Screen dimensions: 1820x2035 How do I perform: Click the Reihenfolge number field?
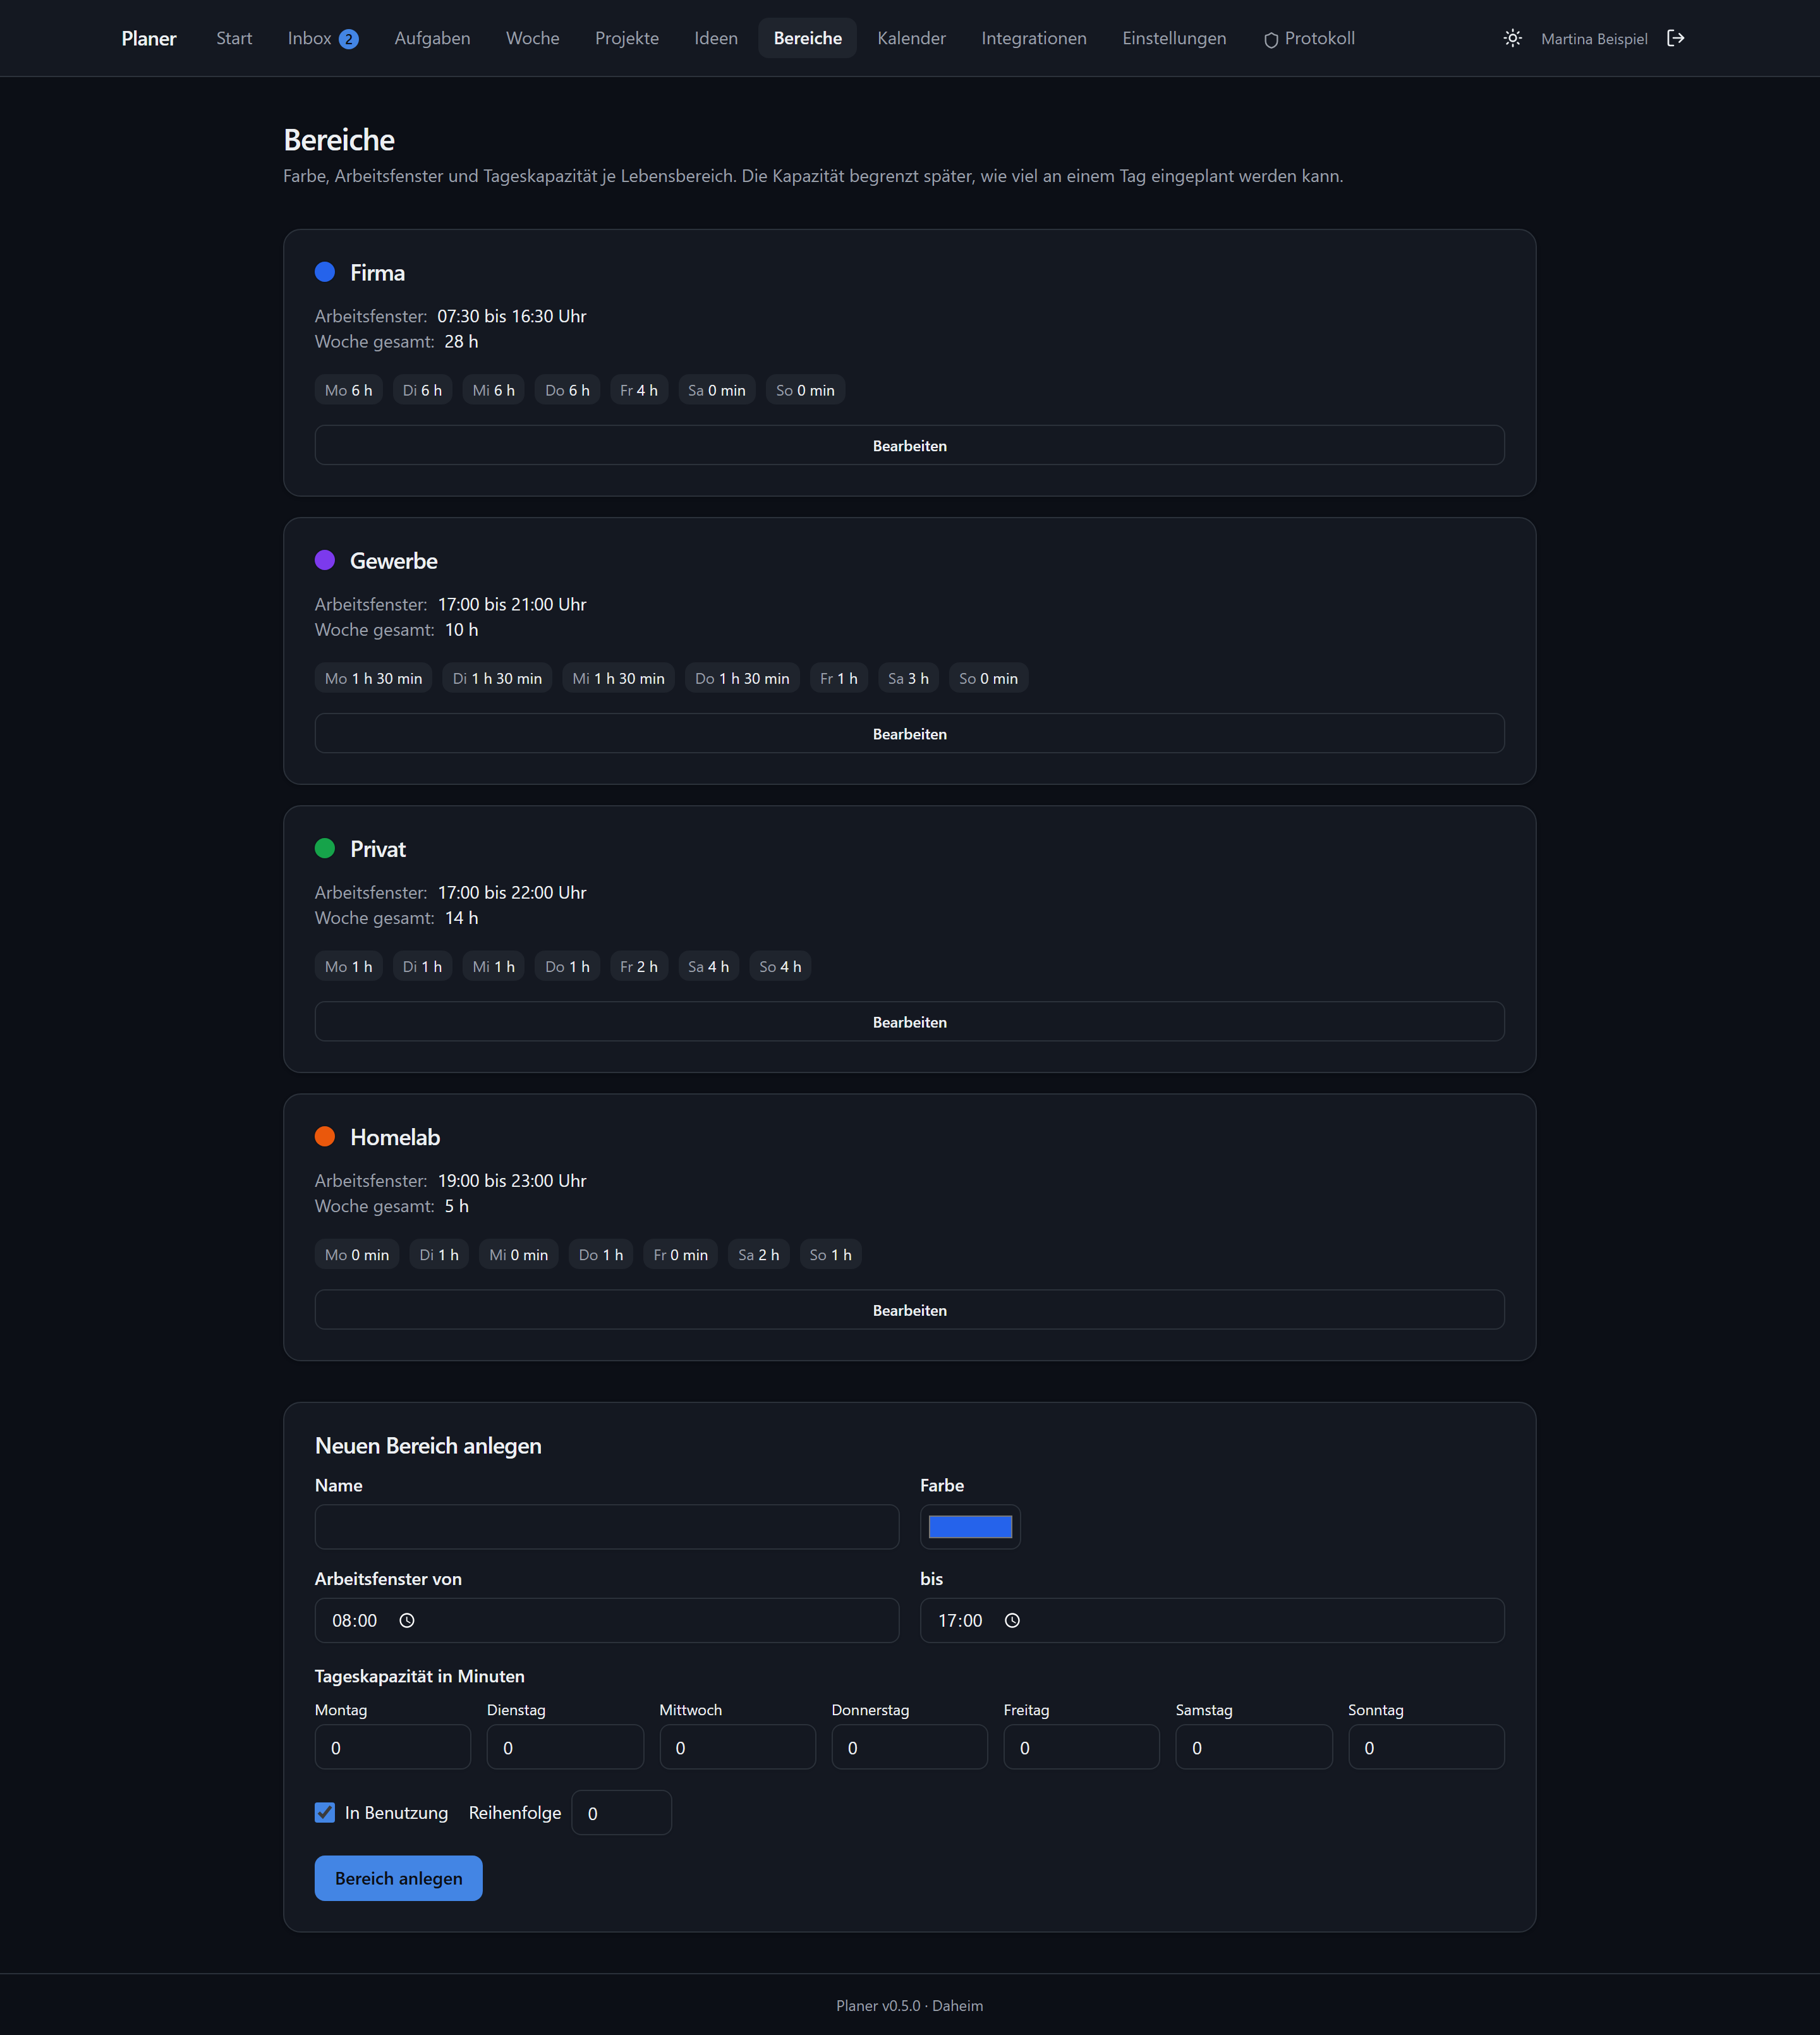[621, 1813]
